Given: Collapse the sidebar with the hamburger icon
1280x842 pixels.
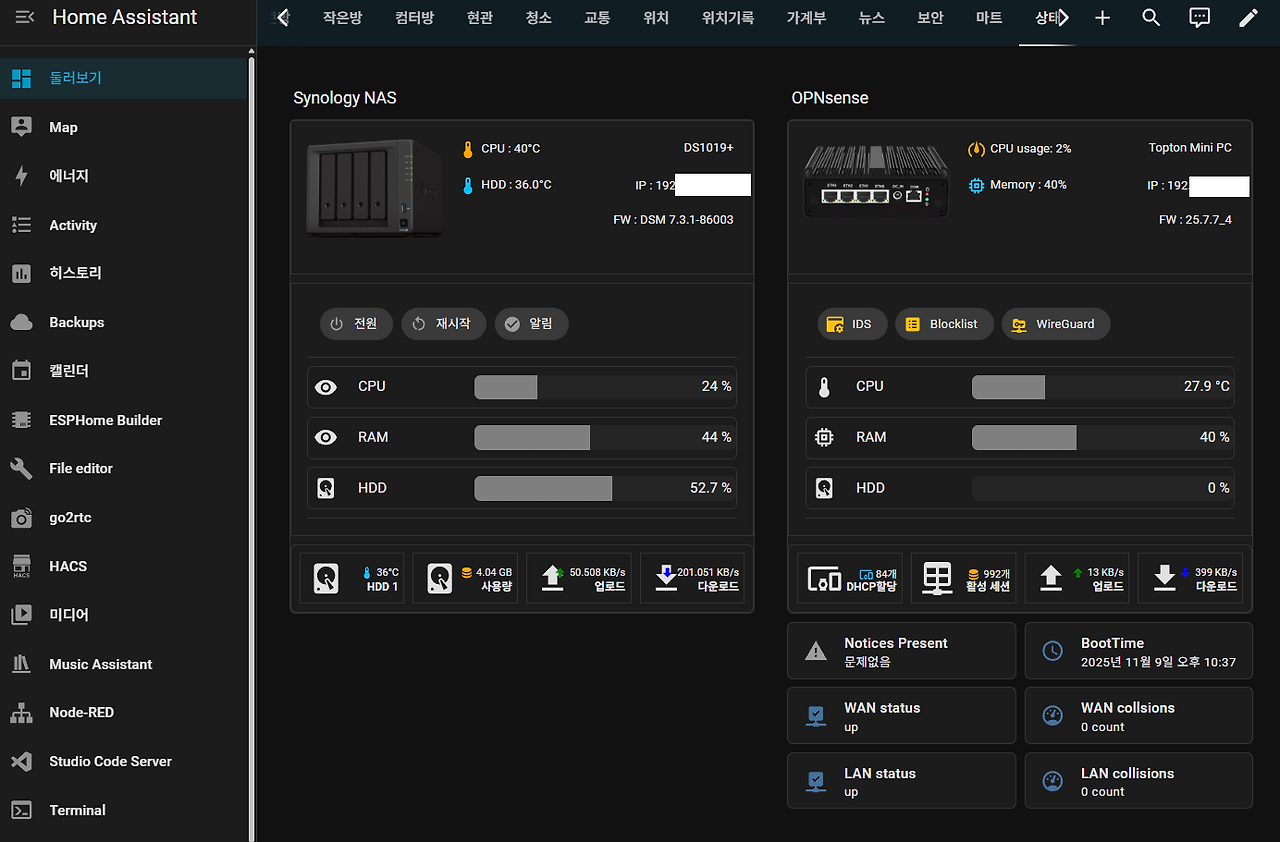Looking at the screenshot, I should [x=25, y=17].
